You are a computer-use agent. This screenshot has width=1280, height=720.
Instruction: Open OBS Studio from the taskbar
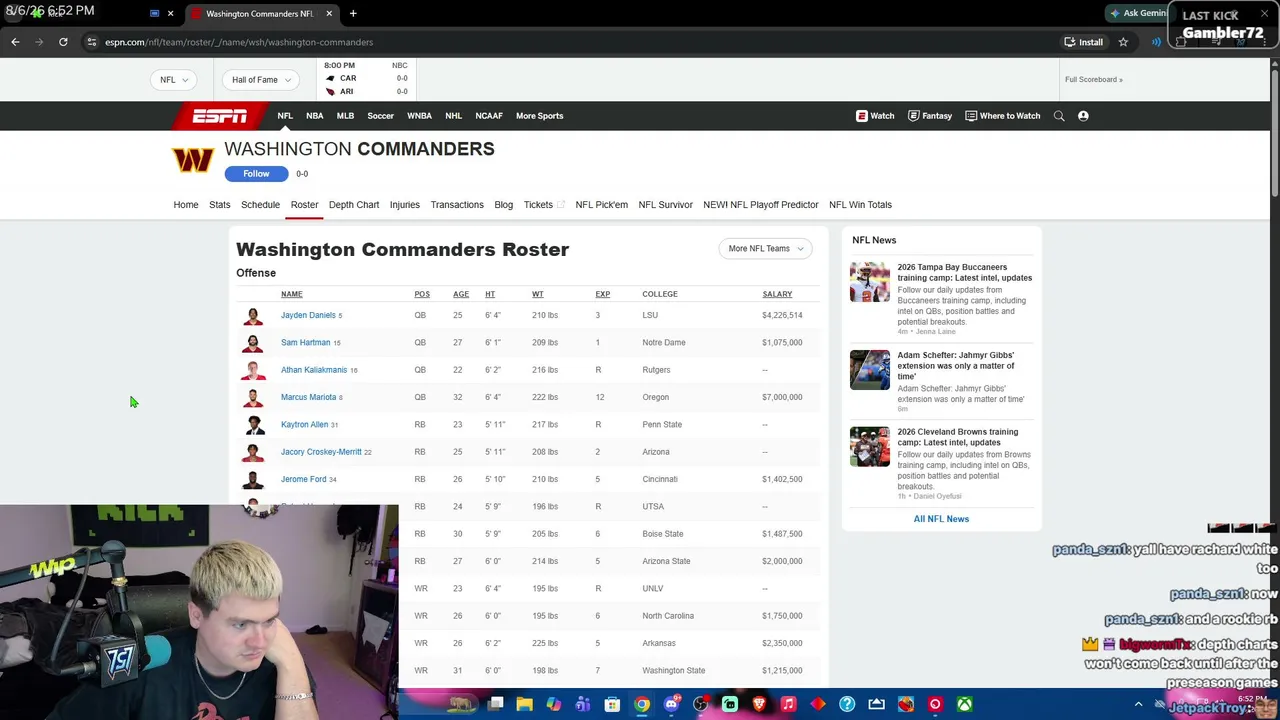tap(700, 705)
